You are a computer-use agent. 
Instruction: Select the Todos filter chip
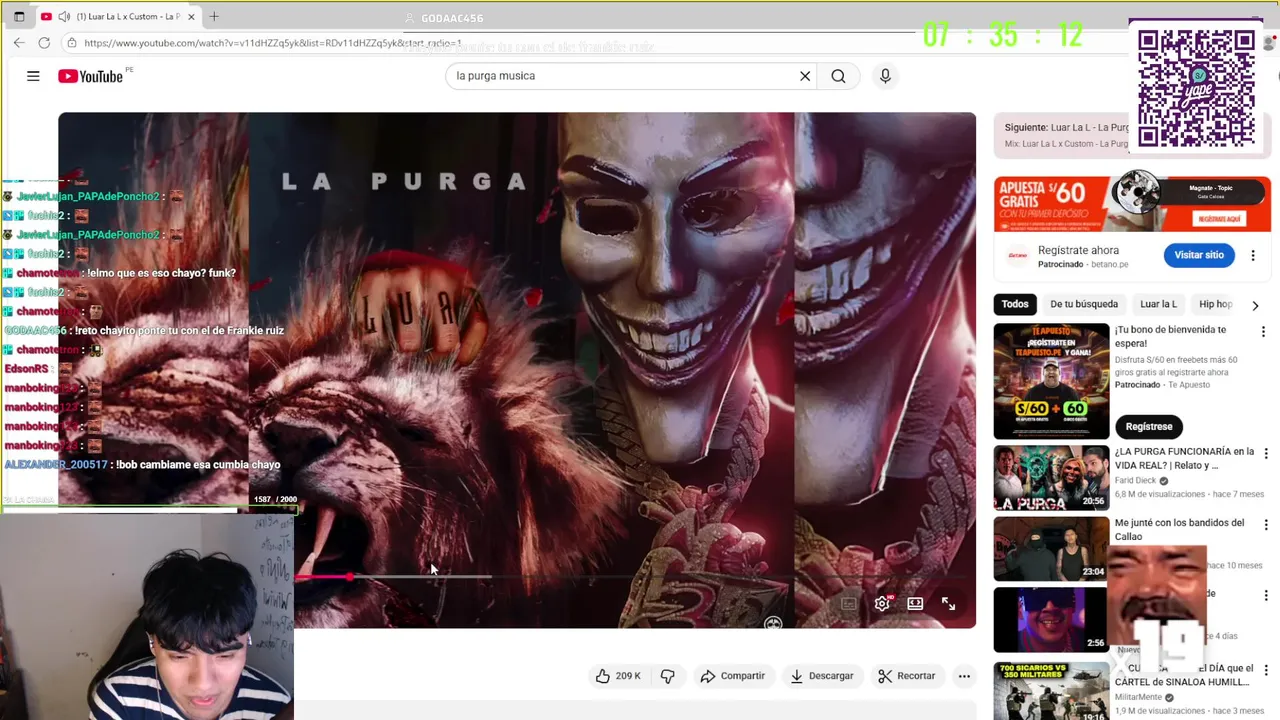pos(1015,304)
